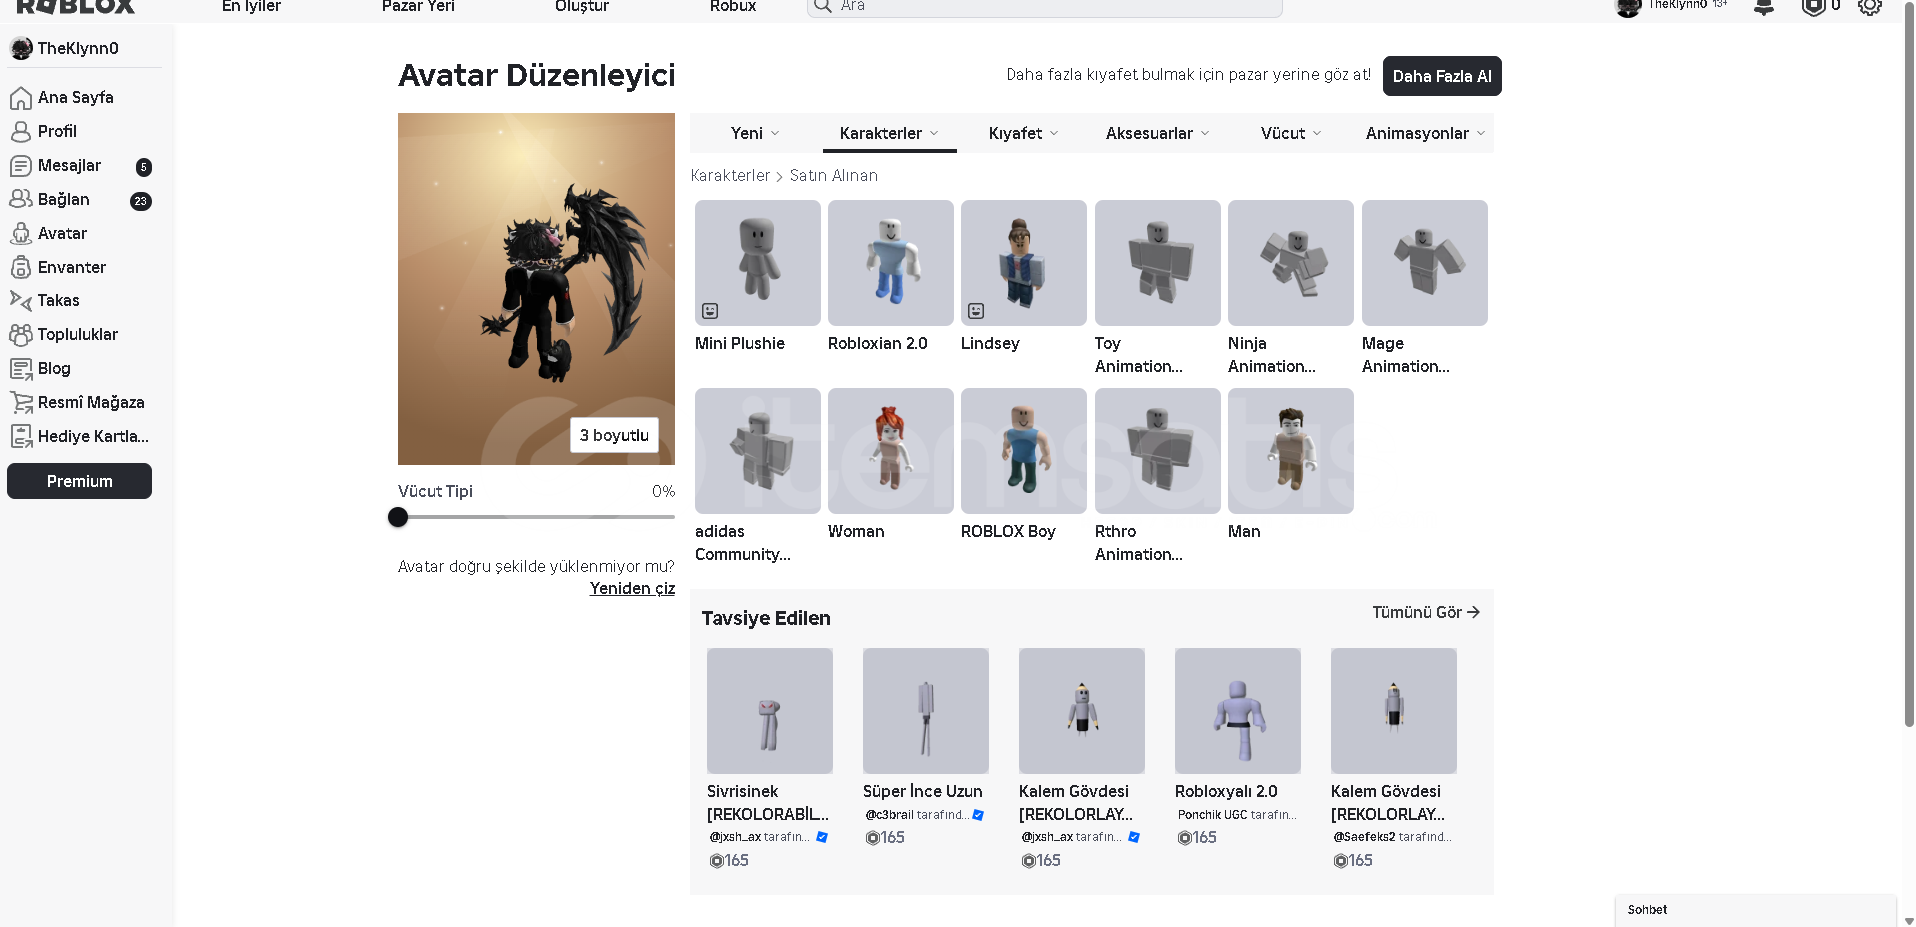Expand the Kıyafet dropdown tab
The image size is (1916, 927).
(1022, 133)
